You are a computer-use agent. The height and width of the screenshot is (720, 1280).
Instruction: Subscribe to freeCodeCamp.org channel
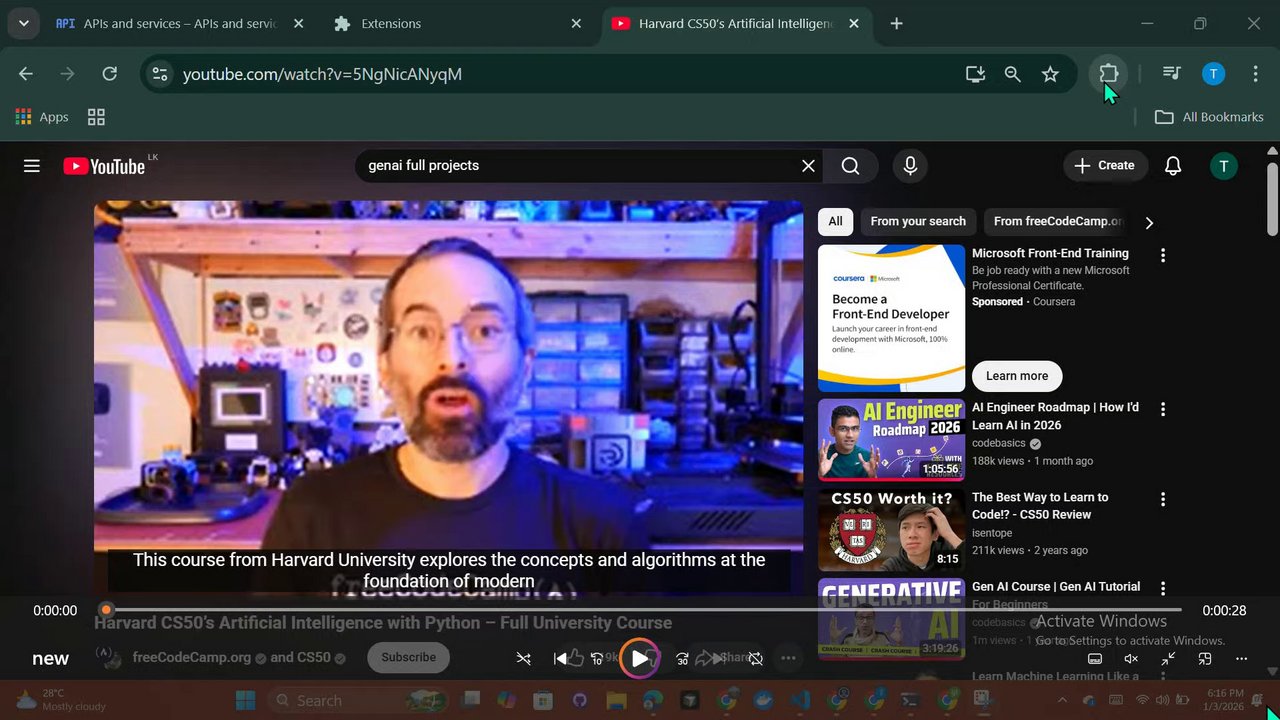(x=408, y=657)
